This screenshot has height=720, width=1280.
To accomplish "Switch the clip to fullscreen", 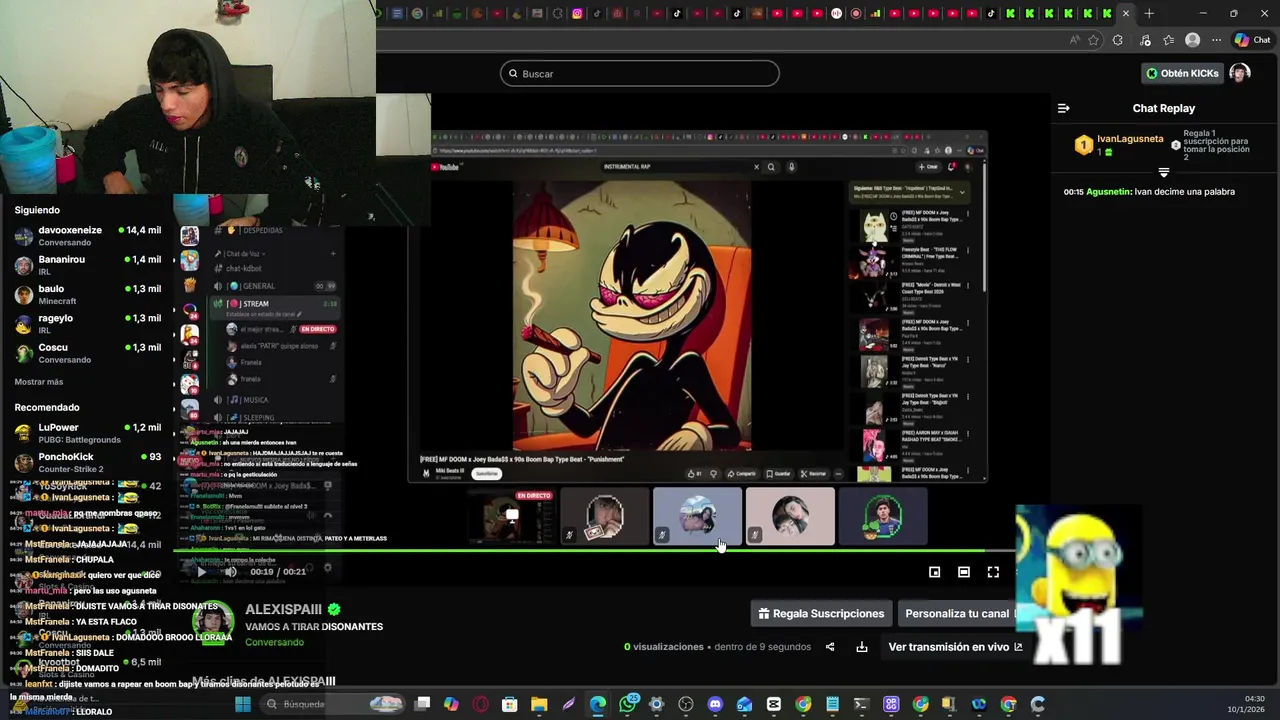I will 993,572.
